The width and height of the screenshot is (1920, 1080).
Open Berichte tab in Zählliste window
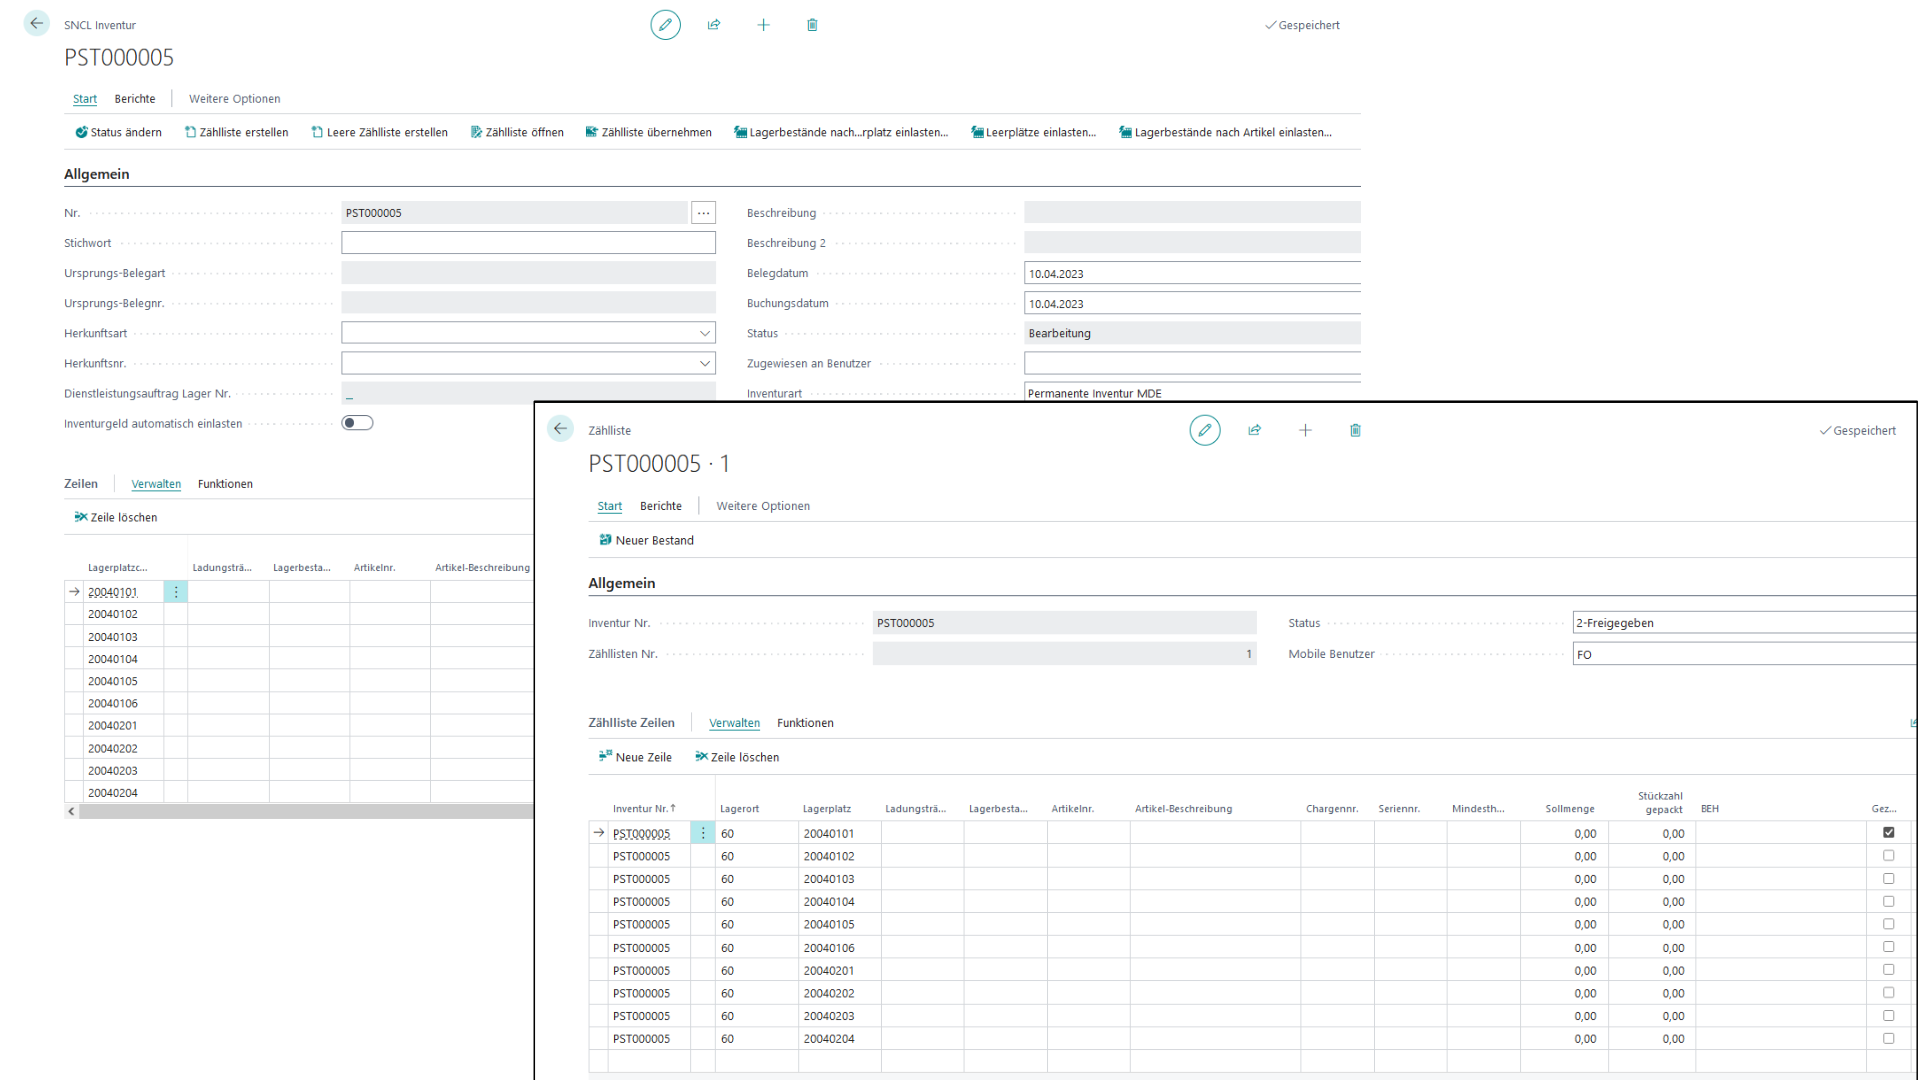(661, 506)
